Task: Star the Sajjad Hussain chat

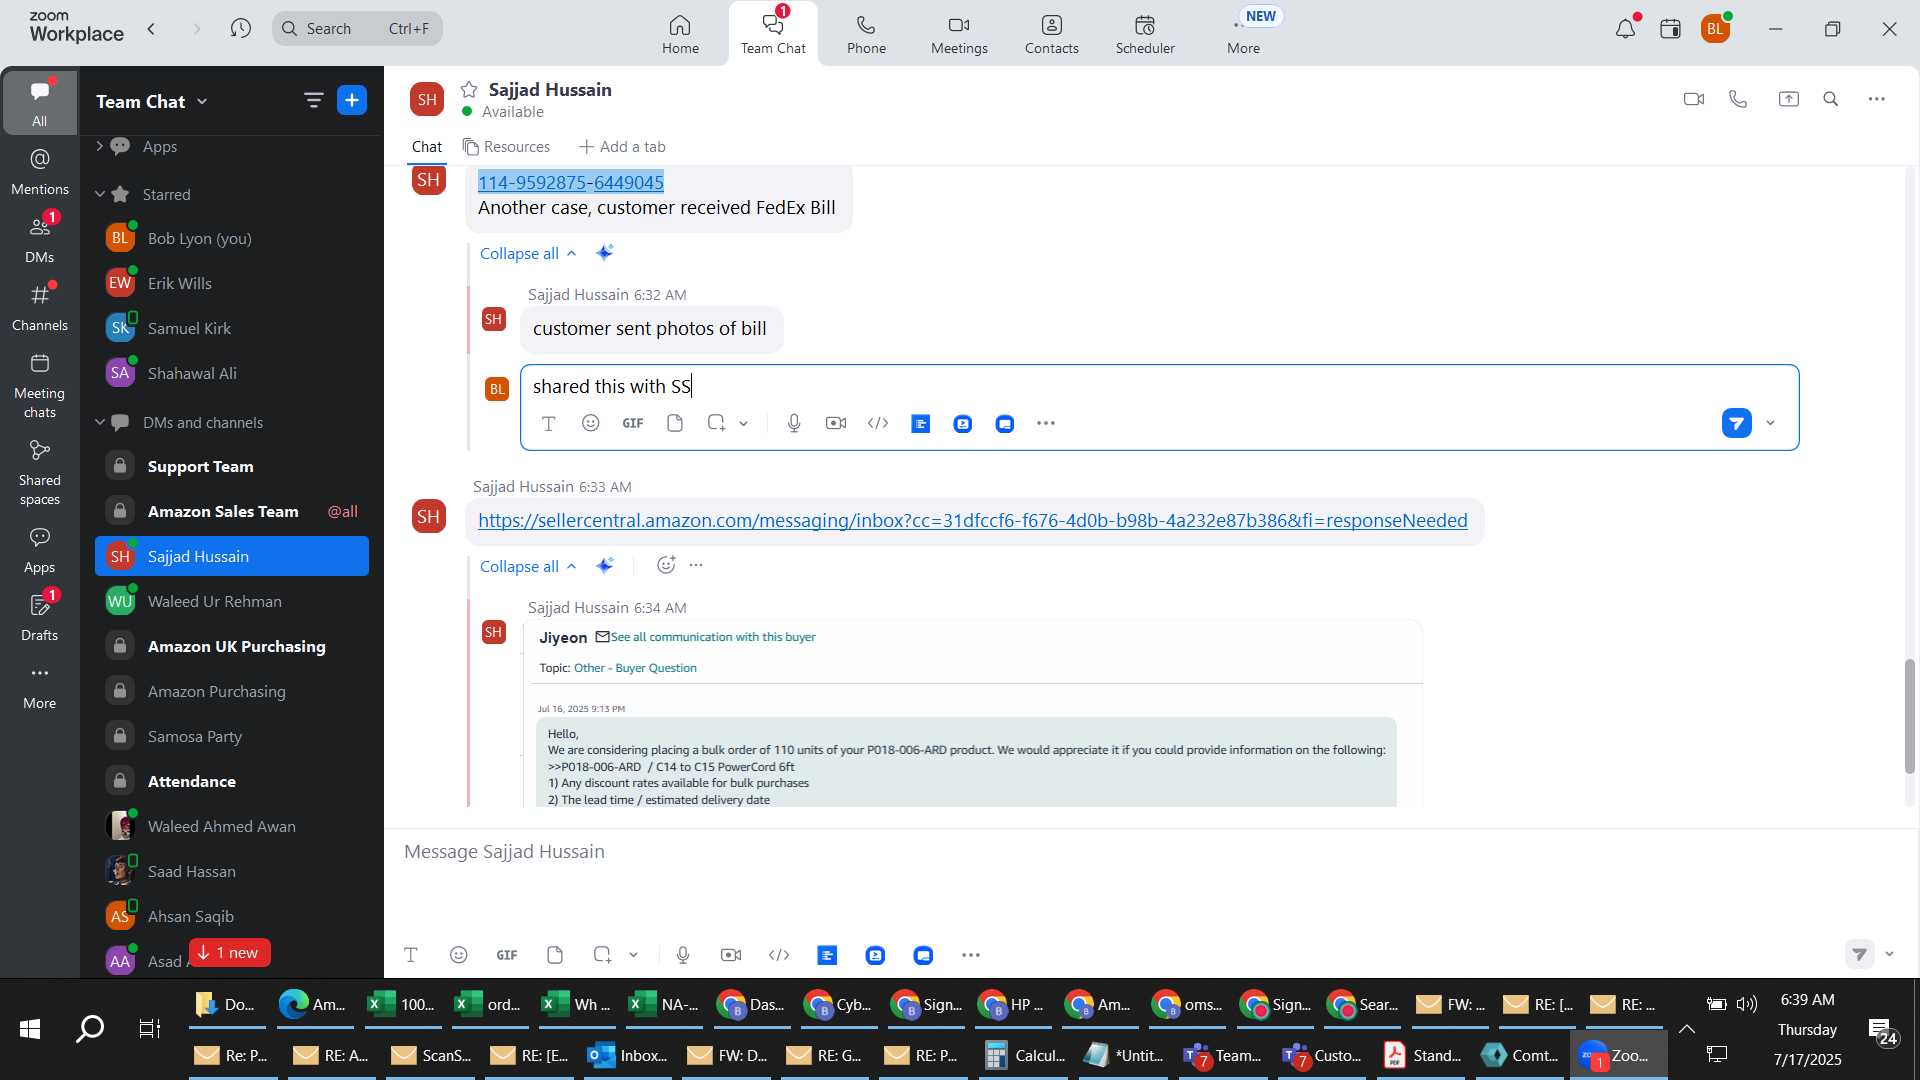Action: pos(469,89)
